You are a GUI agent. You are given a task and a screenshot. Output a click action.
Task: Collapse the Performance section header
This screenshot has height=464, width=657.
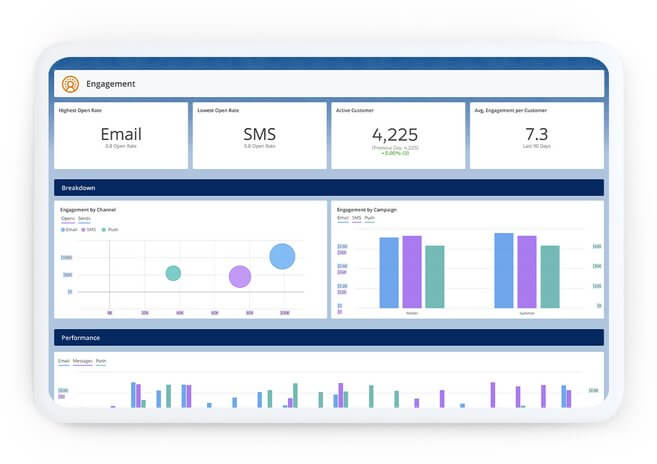pyautogui.click(x=329, y=338)
